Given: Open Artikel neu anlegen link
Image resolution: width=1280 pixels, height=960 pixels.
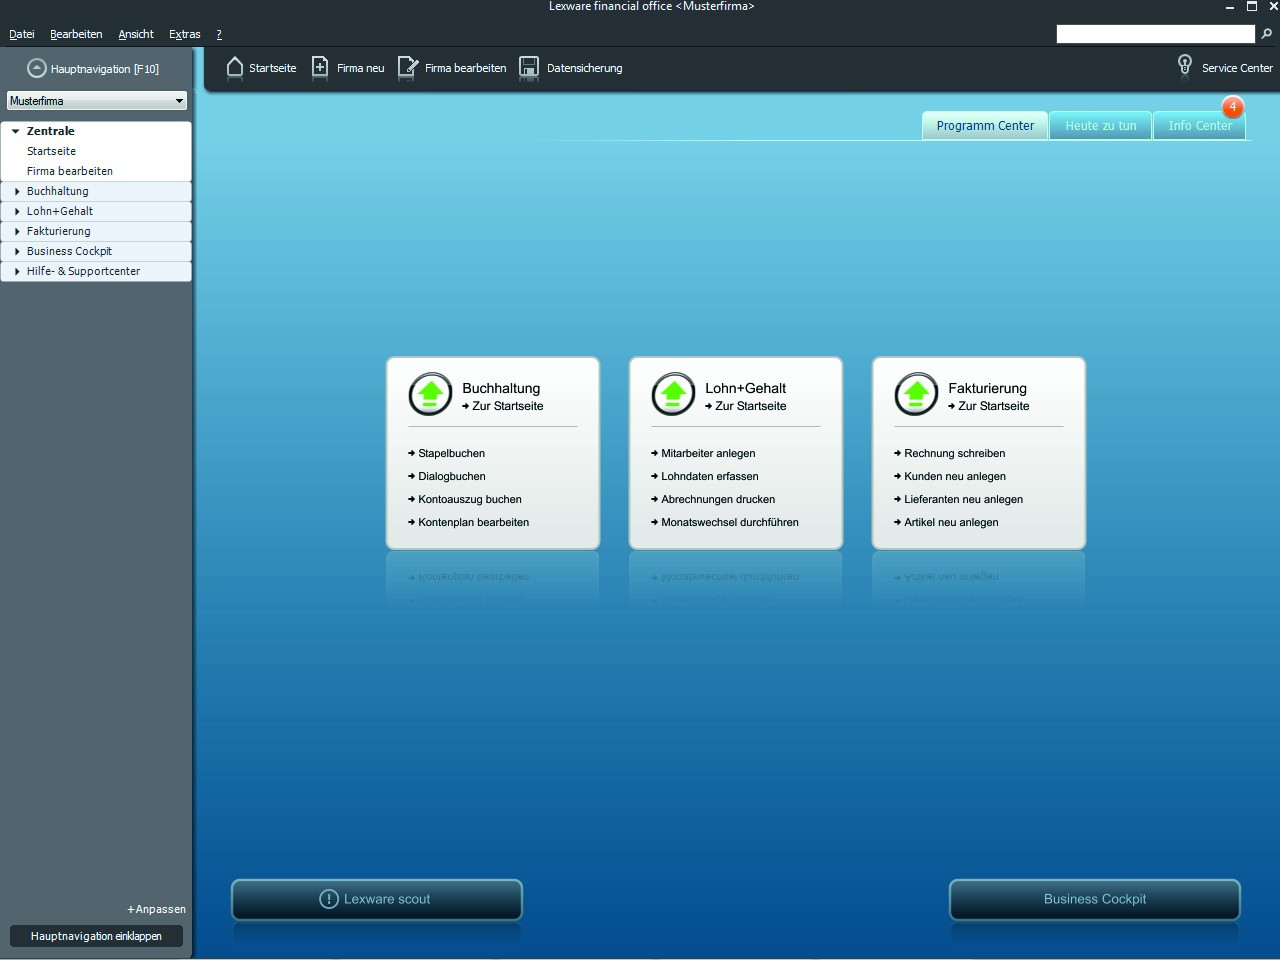Looking at the screenshot, I should [946, 522].
